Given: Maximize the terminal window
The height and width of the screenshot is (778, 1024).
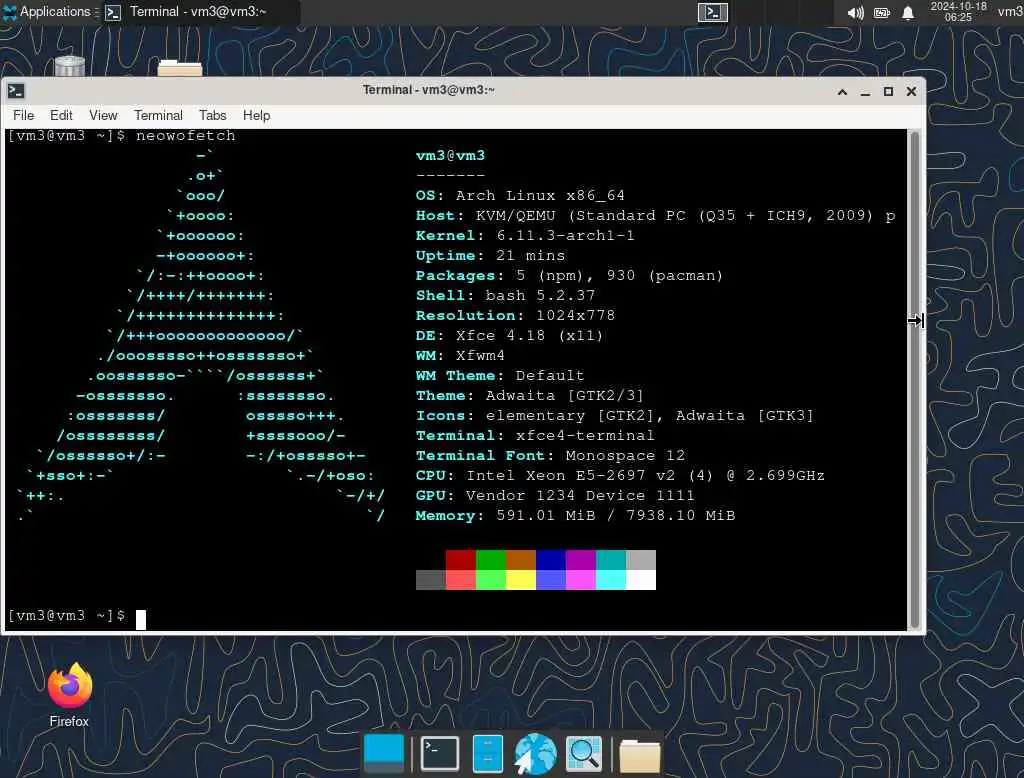Looking at the screenshot, I should coord(888,92).
